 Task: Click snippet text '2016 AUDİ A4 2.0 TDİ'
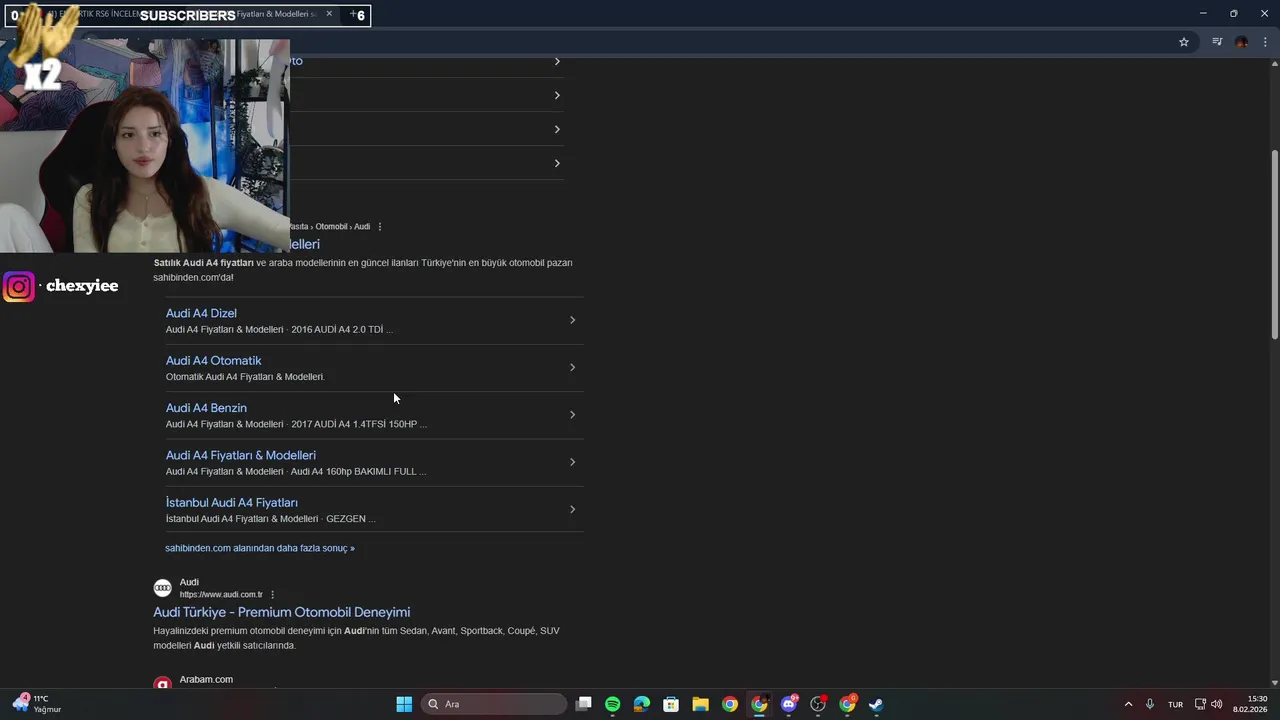(337, 329)
